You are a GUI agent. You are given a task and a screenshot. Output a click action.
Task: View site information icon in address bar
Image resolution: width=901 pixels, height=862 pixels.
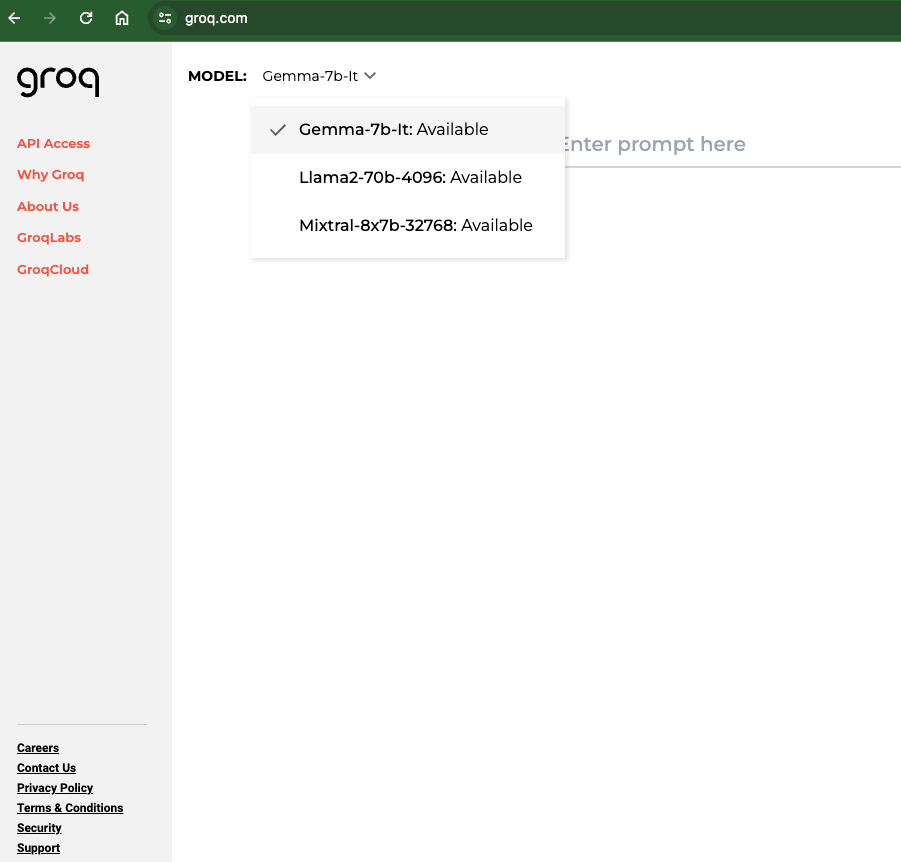[165, 18]
